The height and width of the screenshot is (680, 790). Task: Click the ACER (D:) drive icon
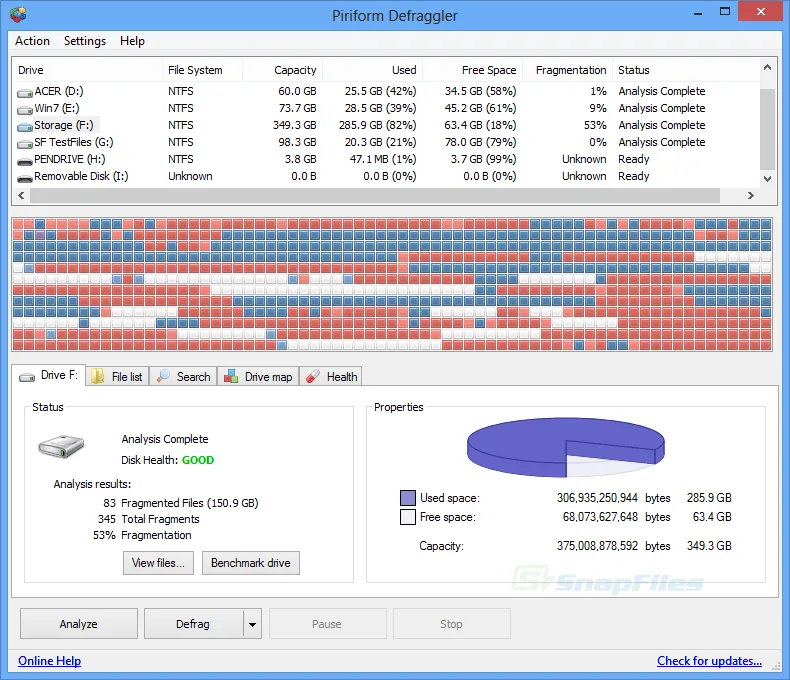[x=25, y=93]
